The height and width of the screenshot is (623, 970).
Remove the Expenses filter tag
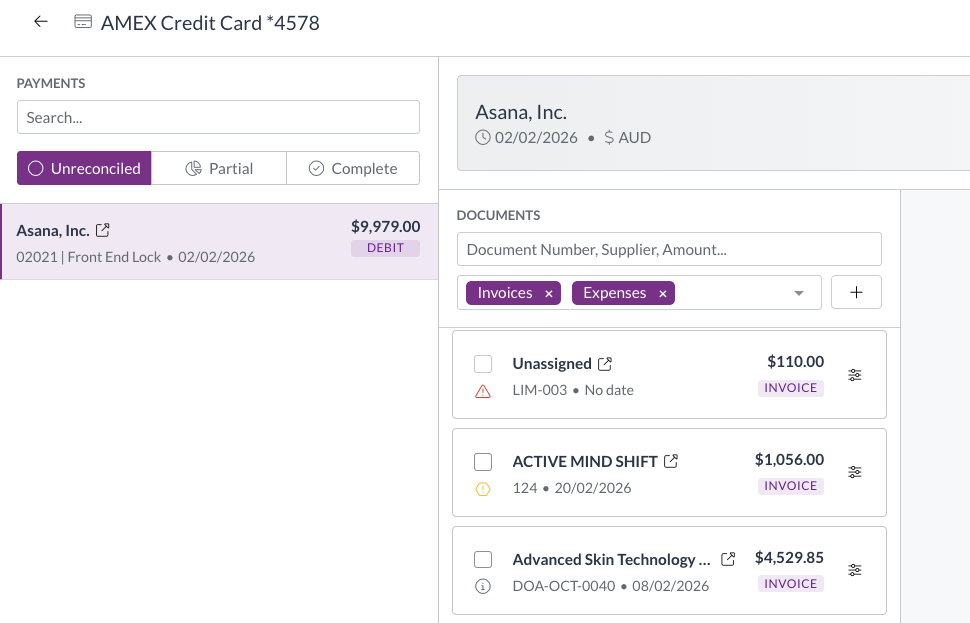click(662, 294)
